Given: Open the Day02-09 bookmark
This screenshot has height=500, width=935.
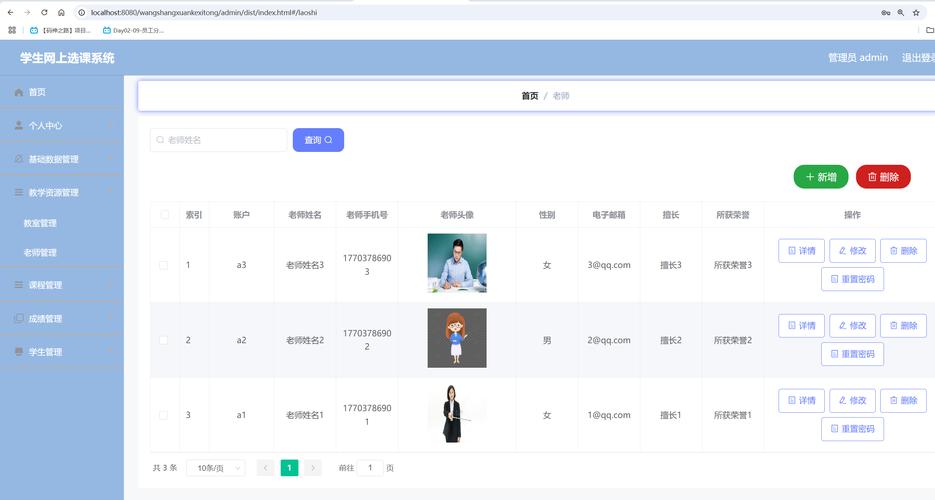Looking at the screenshot, I should 133,30.
